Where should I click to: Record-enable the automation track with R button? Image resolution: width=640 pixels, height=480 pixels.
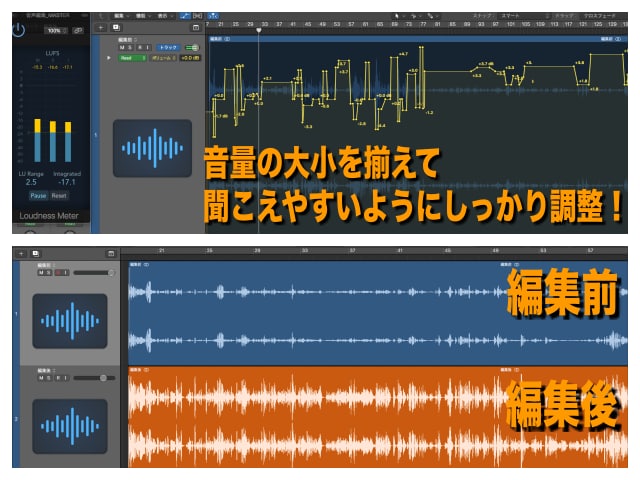140,48
